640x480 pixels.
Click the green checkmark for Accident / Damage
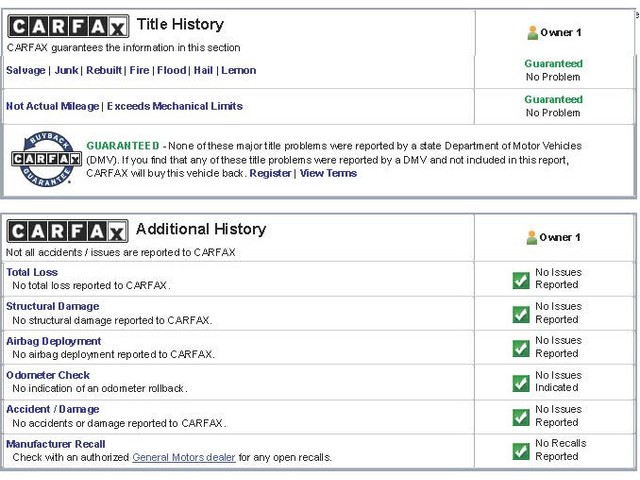(521, 416)
